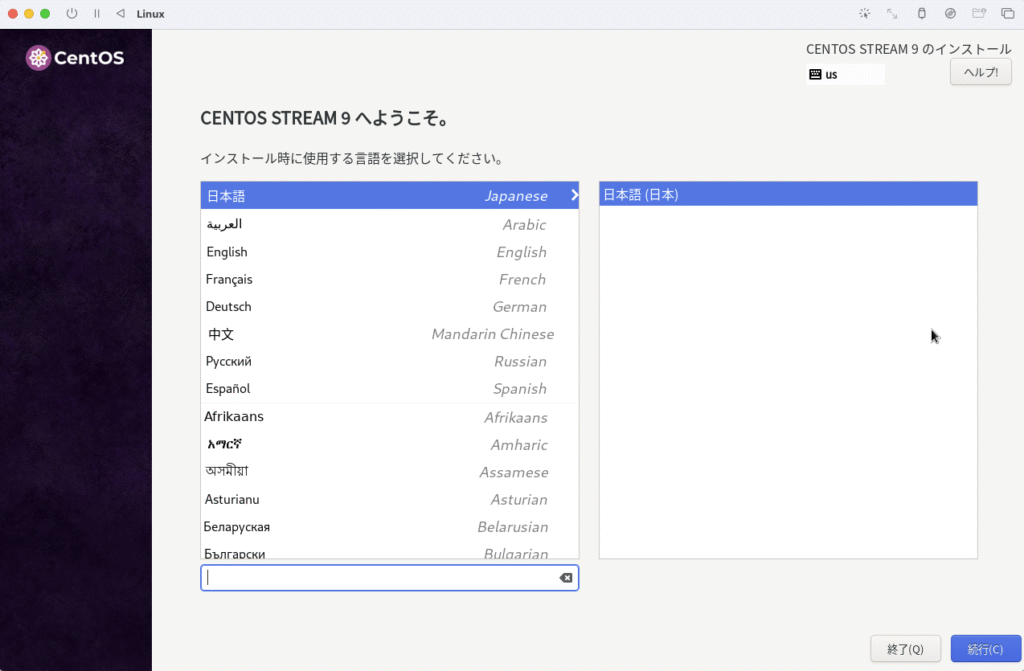Click the keyboard layout us indicator
This screenshot has width=1024, height=671.
click(845, 74)
